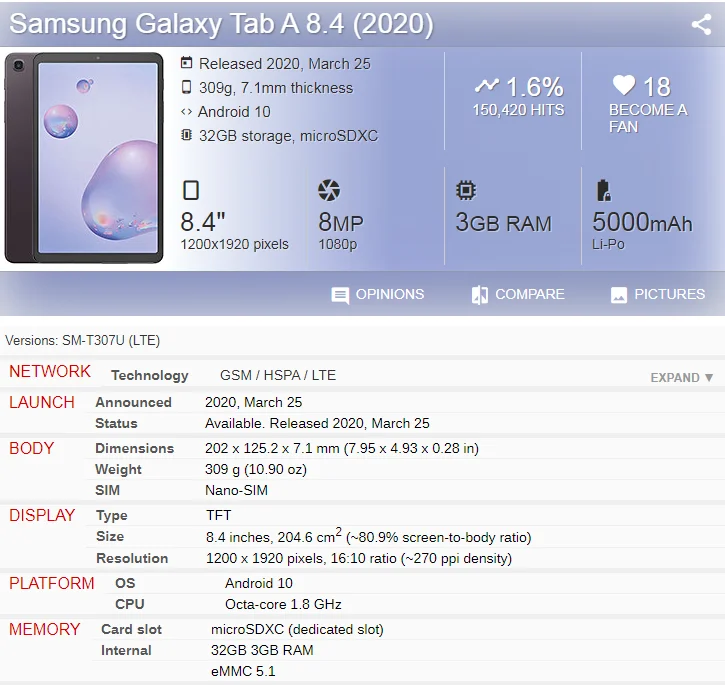Click the LAUNCH section heading
Image resolution: width=725 pixels, height=685 pixels.
[x=42, y=402]
